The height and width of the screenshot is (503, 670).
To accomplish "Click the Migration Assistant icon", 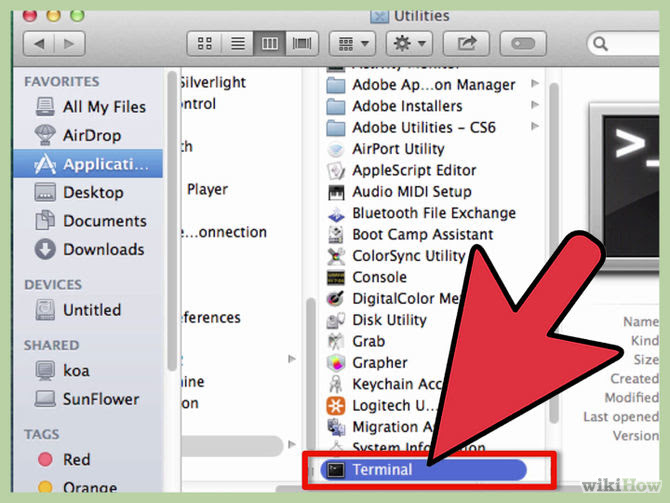I will [x=336, y=427].
